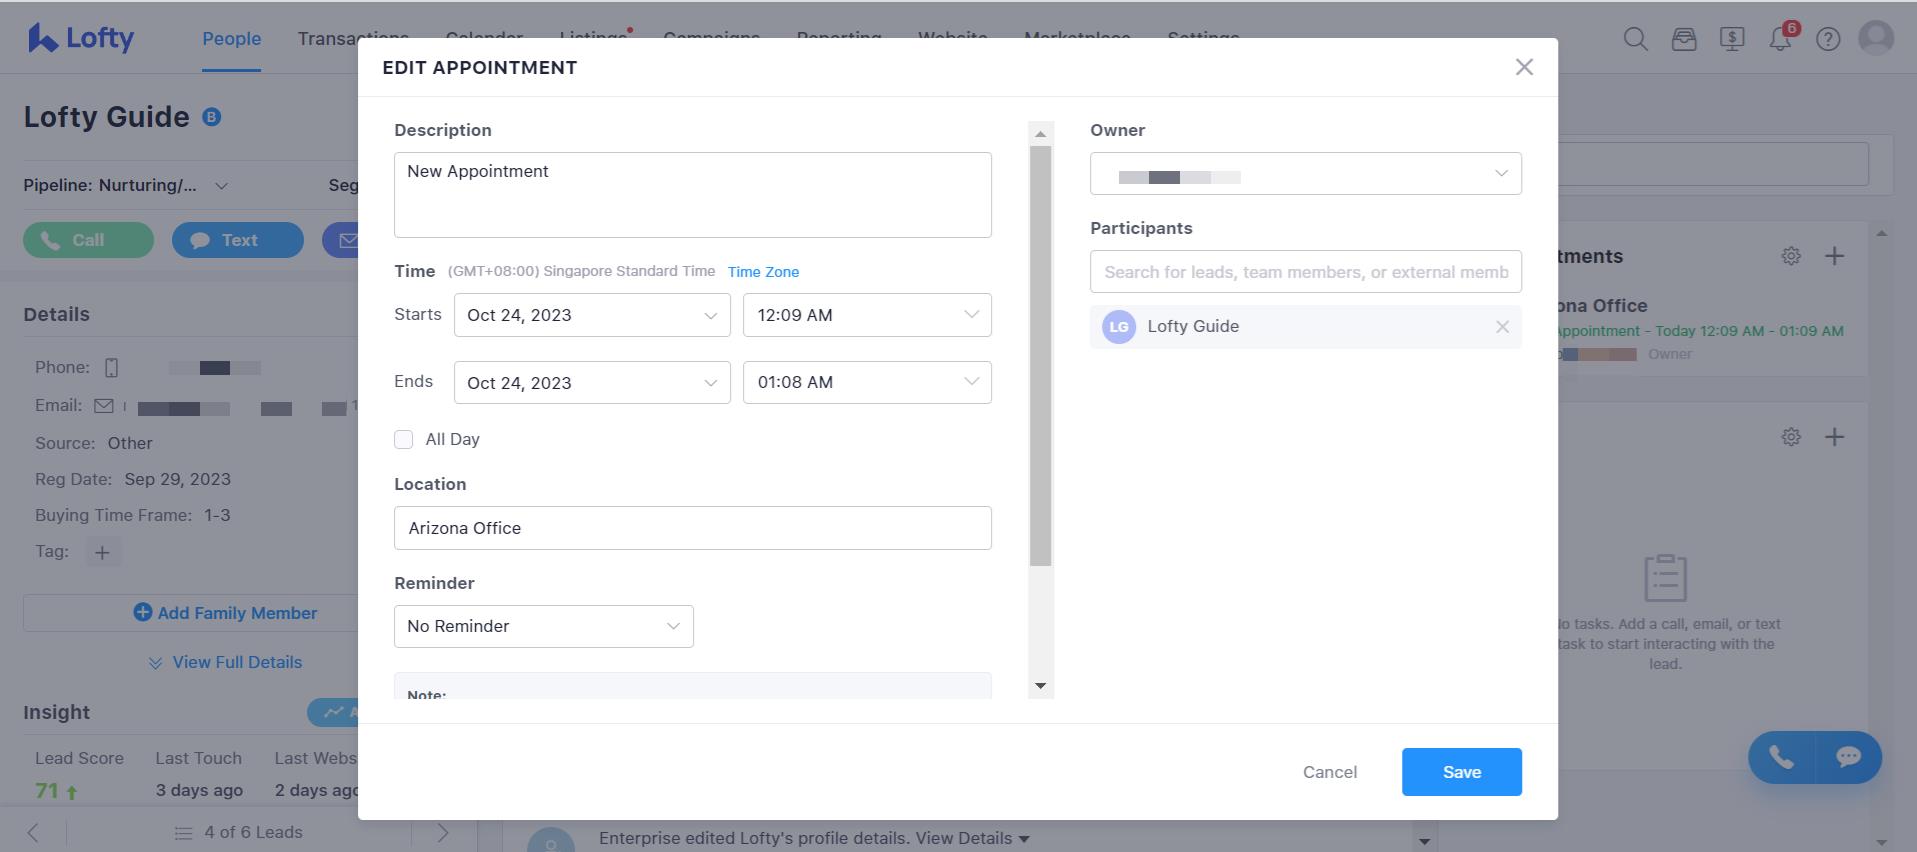This screenshot has width=1917, height=852.
Task: Click the search magnifier icon in header
Action: pyautogui.click(x=1635, y=39)
